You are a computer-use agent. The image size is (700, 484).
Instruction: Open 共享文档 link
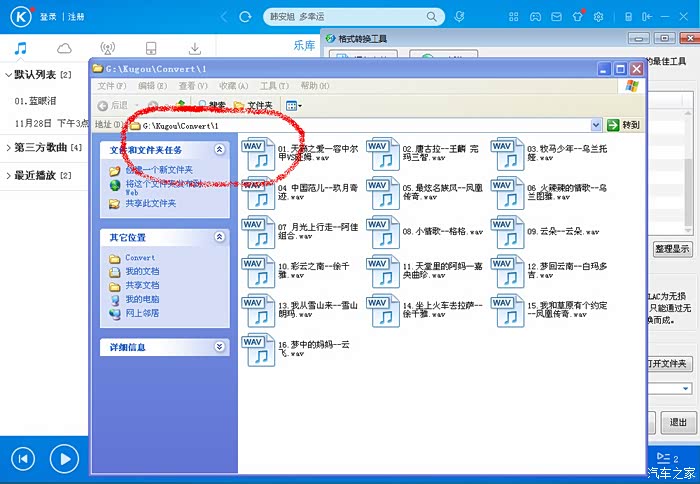pos(142,285)
